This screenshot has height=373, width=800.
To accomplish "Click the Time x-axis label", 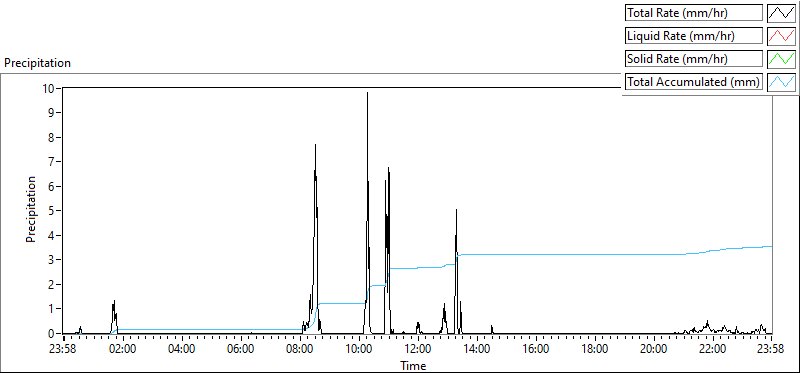I will pyautogui.click(x=413, y=365).
